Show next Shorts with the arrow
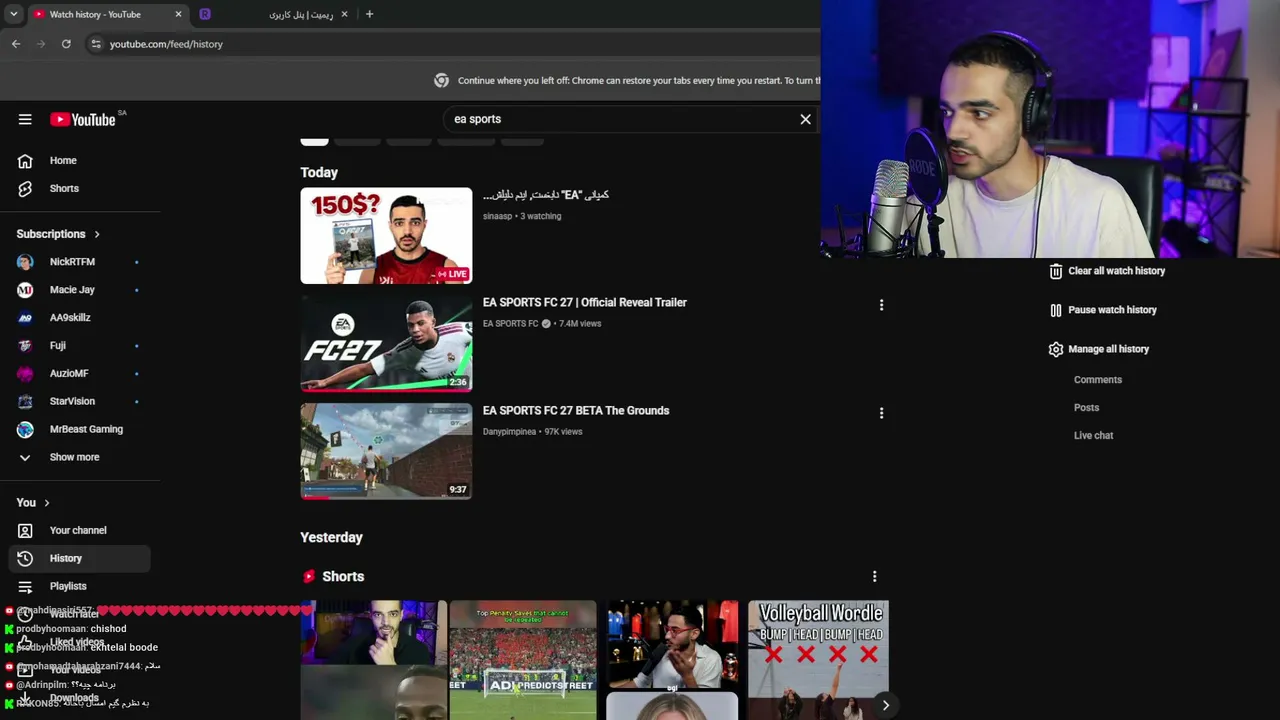The height and width of the screenshot is (720, 1280). click(x=885, y=705)
